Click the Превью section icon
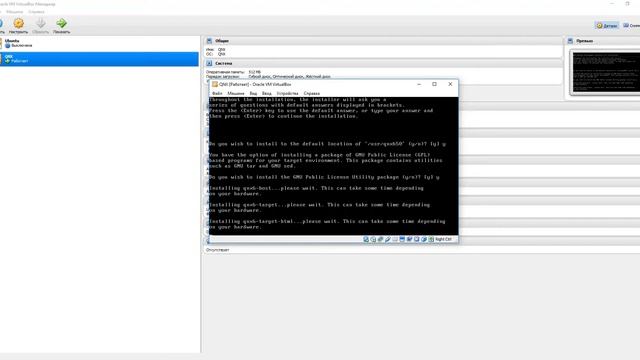 (x=570, y=41)
